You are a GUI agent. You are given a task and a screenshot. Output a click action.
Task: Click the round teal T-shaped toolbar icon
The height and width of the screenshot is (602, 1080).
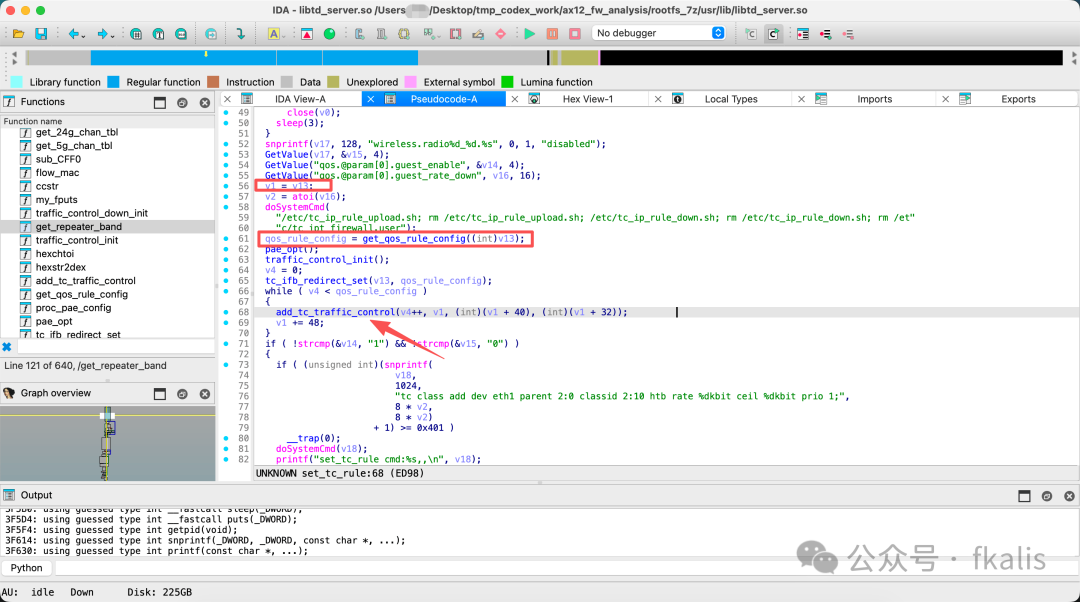click(158, 34)
